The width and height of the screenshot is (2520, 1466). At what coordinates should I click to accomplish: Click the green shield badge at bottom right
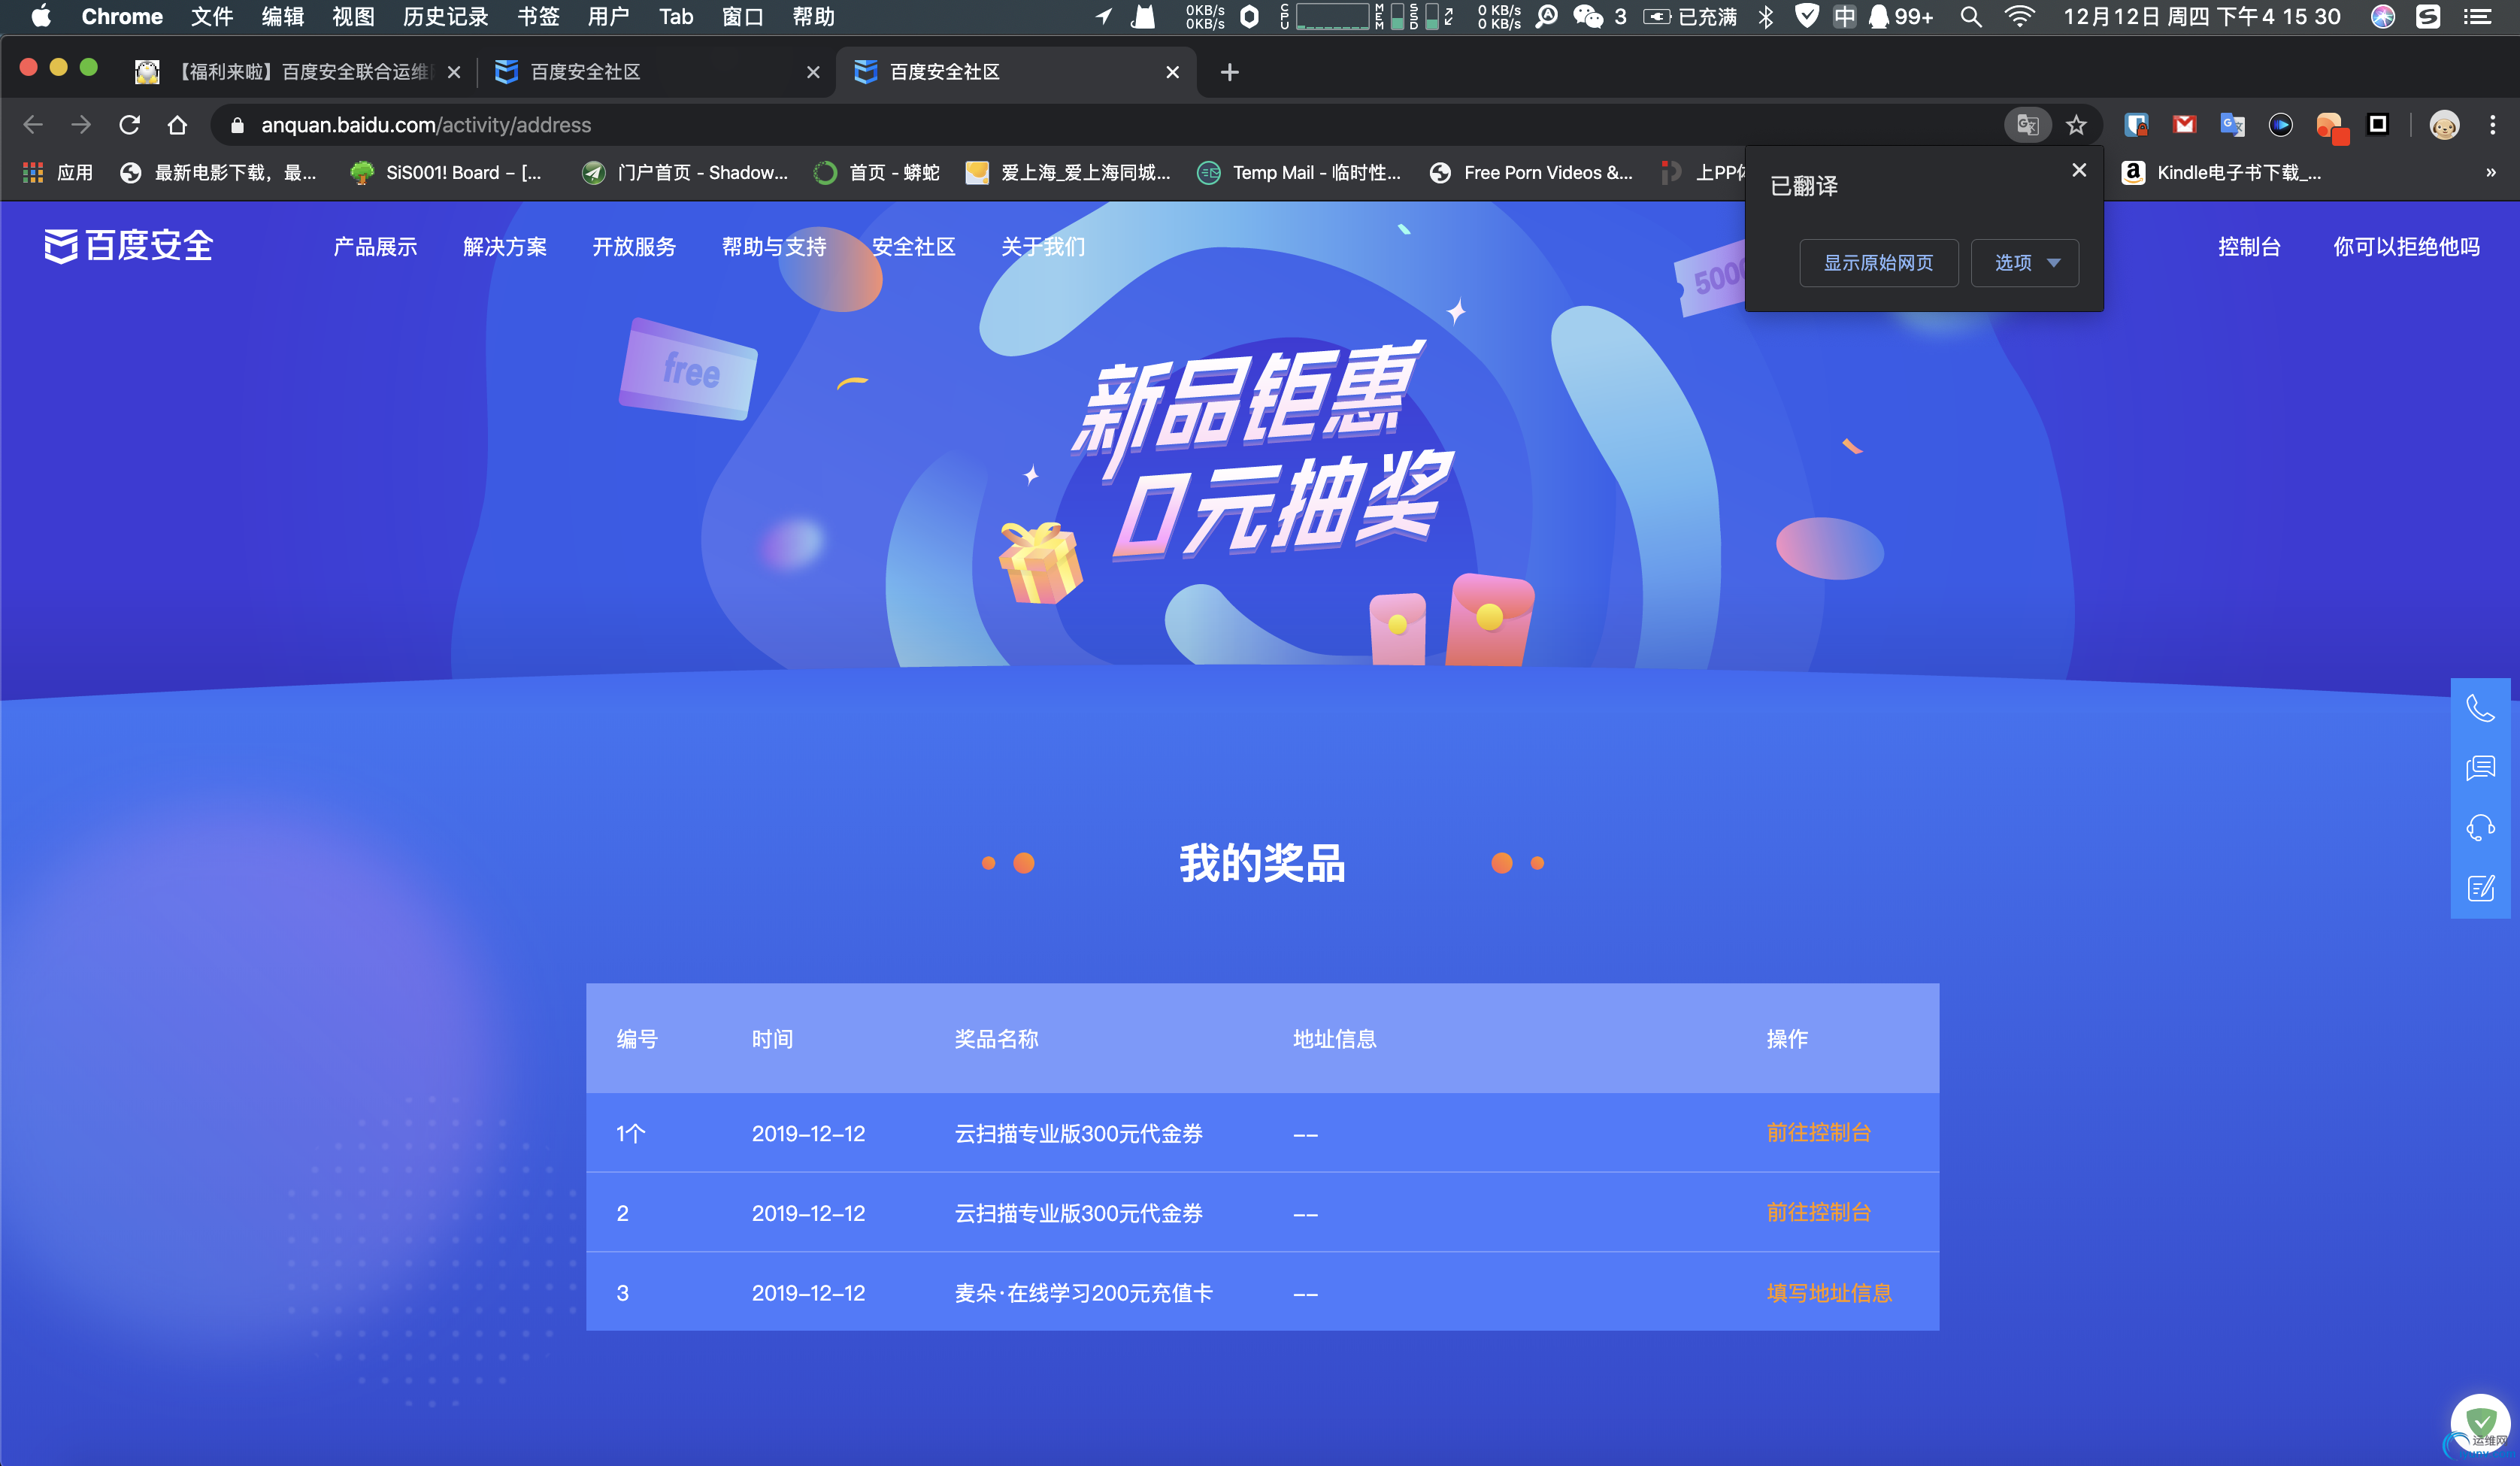(2480, 1422)
